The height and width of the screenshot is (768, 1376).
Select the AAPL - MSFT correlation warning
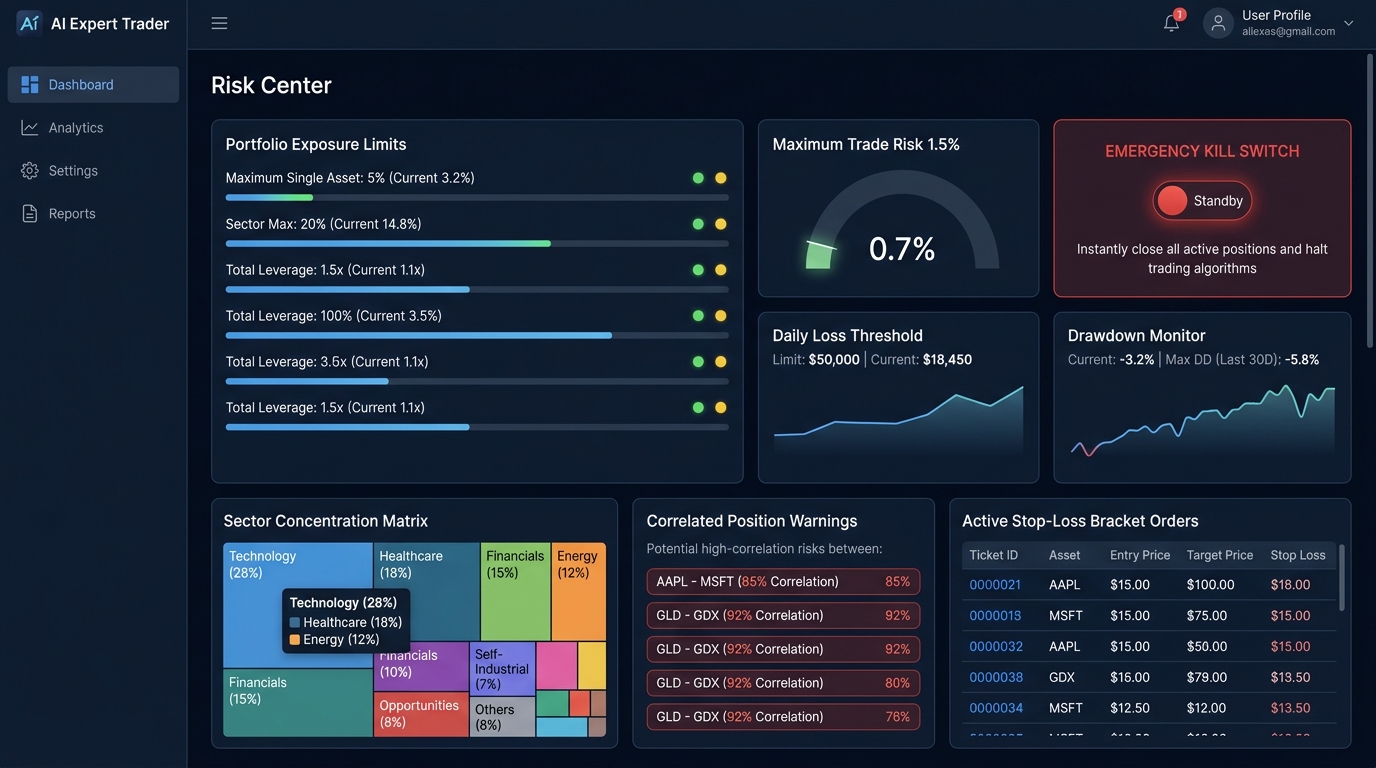click(x=783, y=582)
